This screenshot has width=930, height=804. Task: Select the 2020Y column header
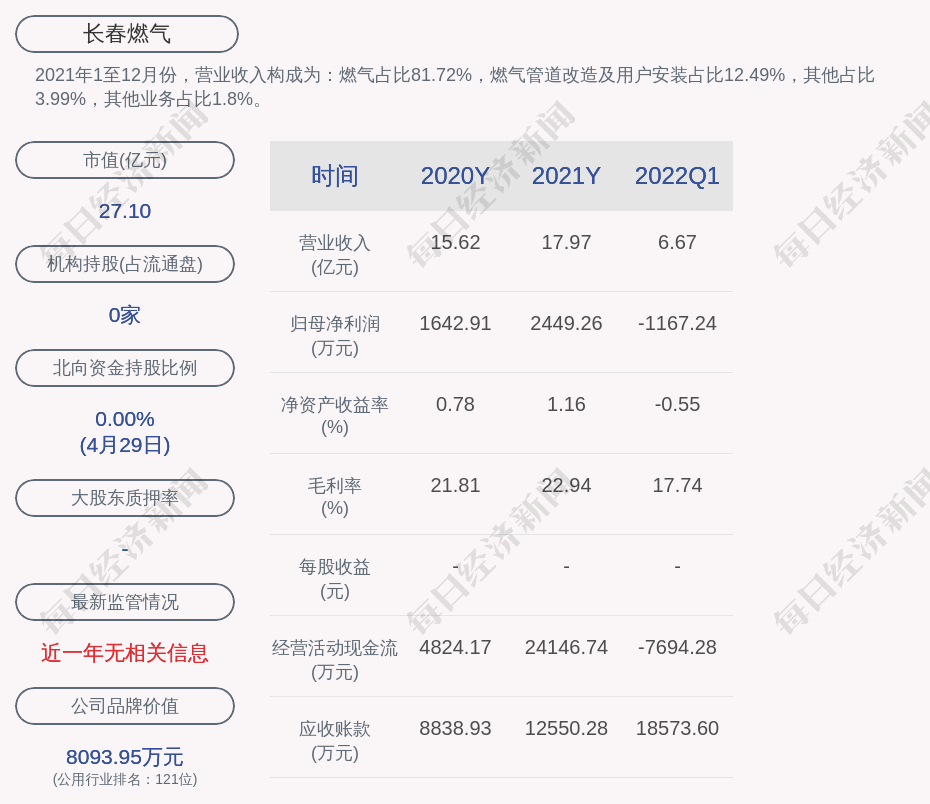coord(456,176)
